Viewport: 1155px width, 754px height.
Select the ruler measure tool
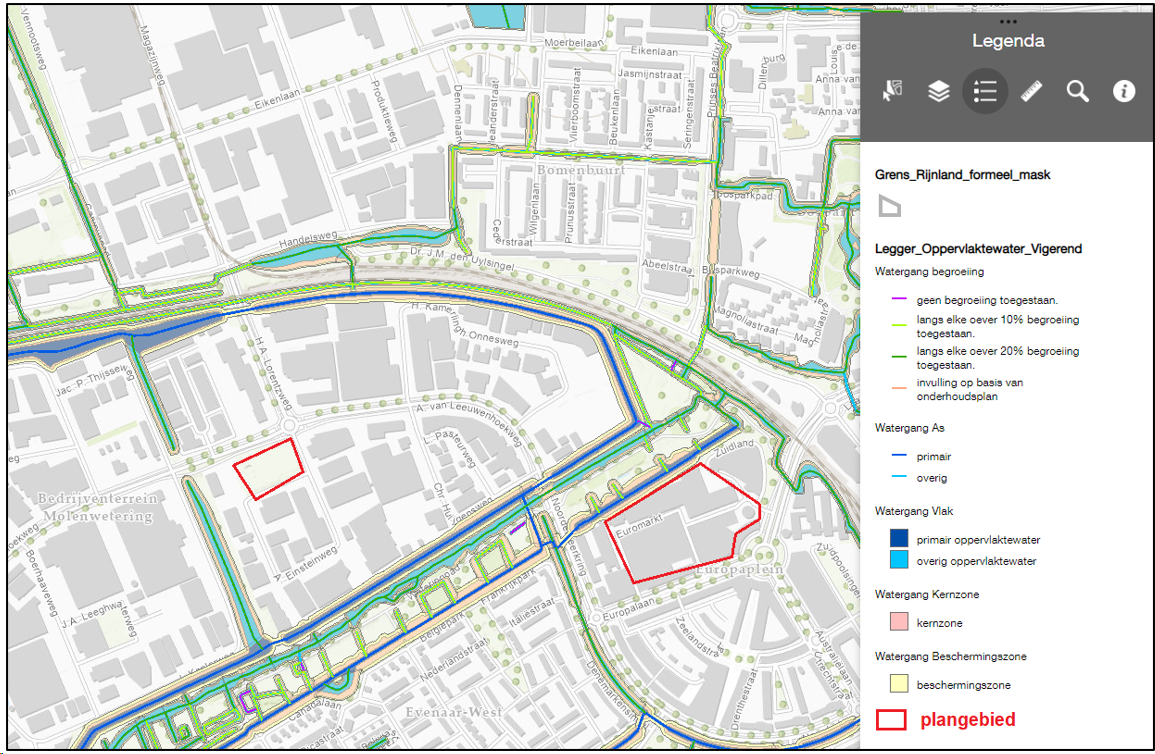point(1031,92)
